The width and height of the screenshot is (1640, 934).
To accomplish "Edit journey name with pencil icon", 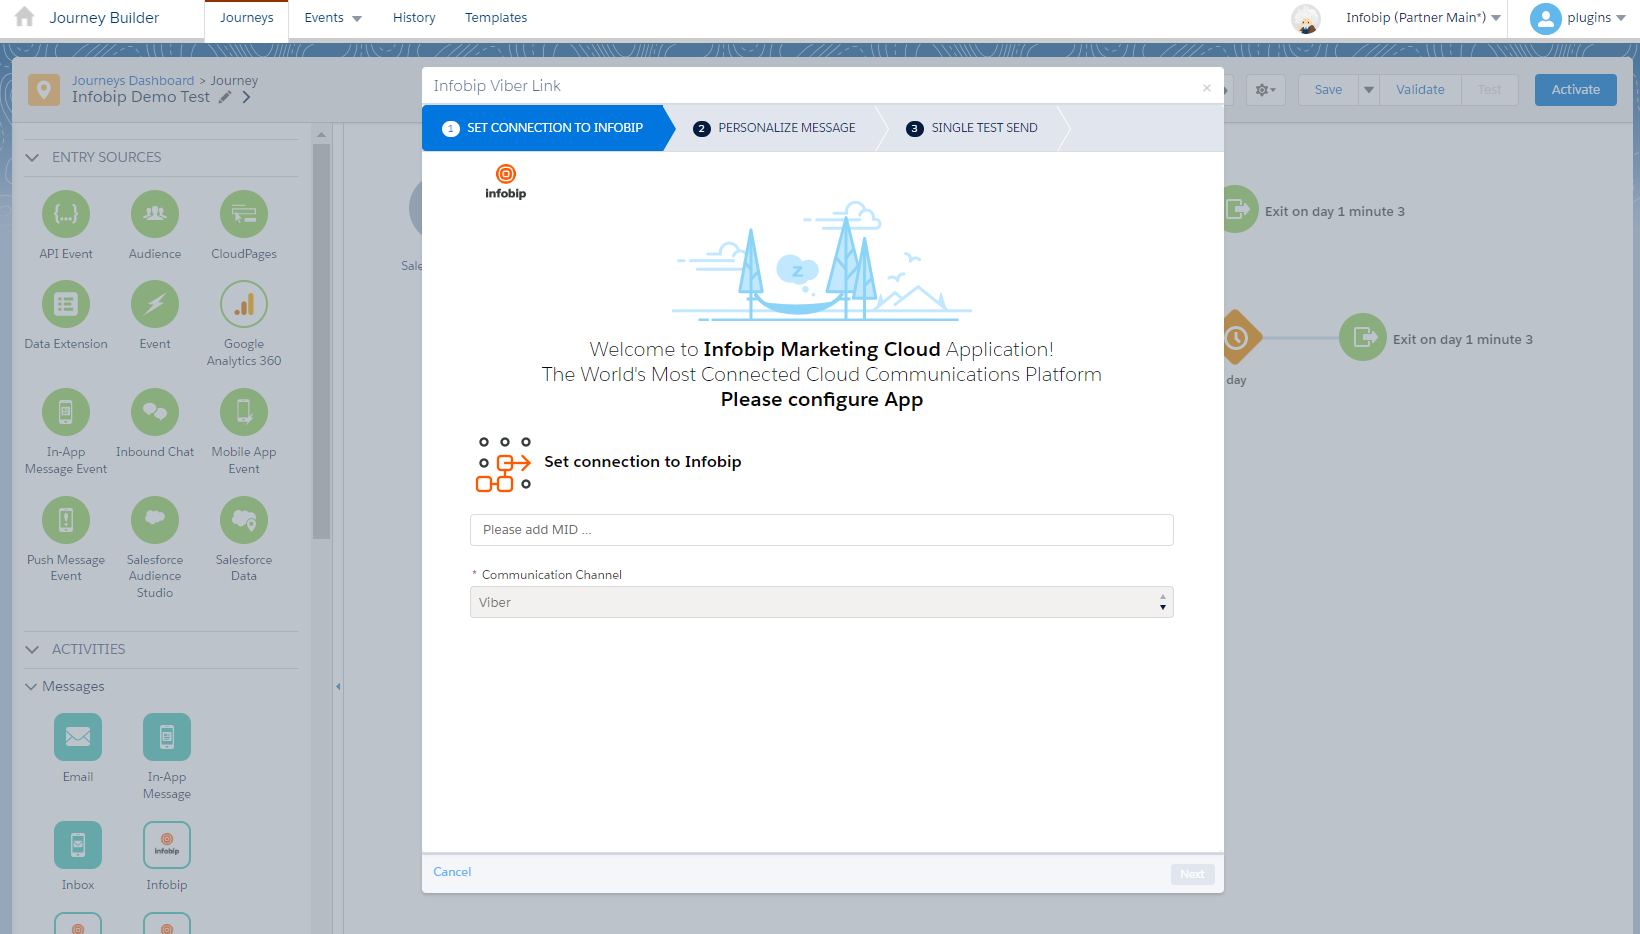I will click(225, 97).
